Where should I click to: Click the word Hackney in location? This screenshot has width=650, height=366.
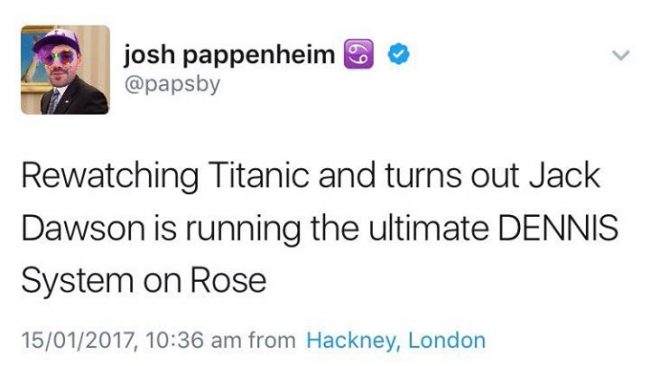point(354,341)
